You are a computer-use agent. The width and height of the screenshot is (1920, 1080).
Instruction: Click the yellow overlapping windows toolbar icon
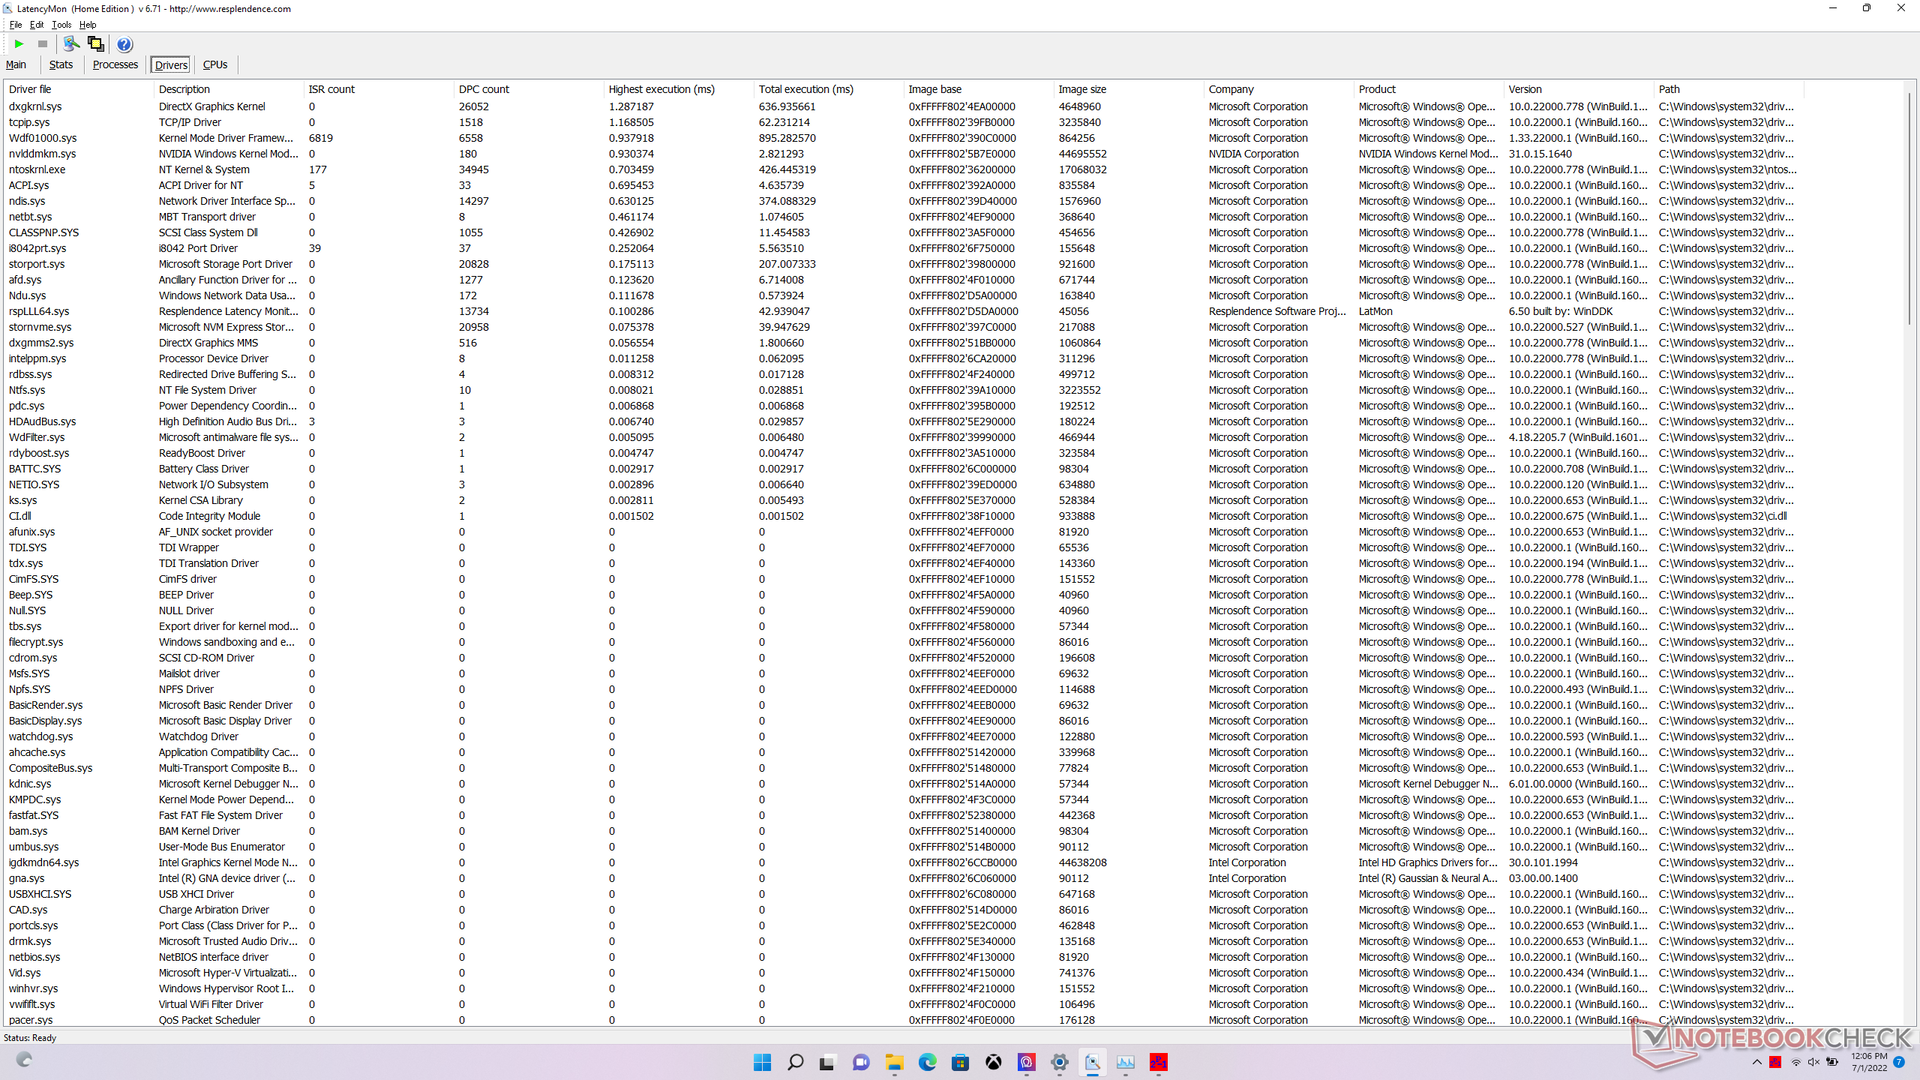pyautogui.click(x=96, y=44)
